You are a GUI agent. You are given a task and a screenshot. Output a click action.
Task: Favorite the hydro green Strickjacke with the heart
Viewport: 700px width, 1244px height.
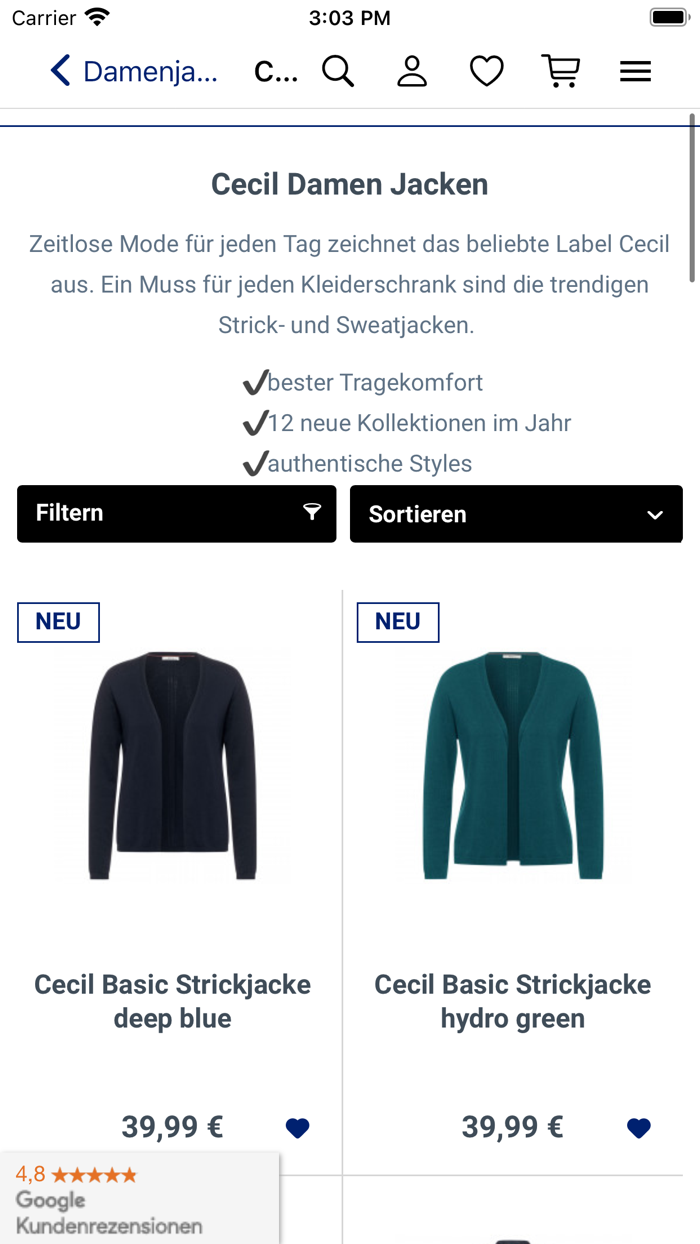pyautogui.click(x=638, y=1127)
